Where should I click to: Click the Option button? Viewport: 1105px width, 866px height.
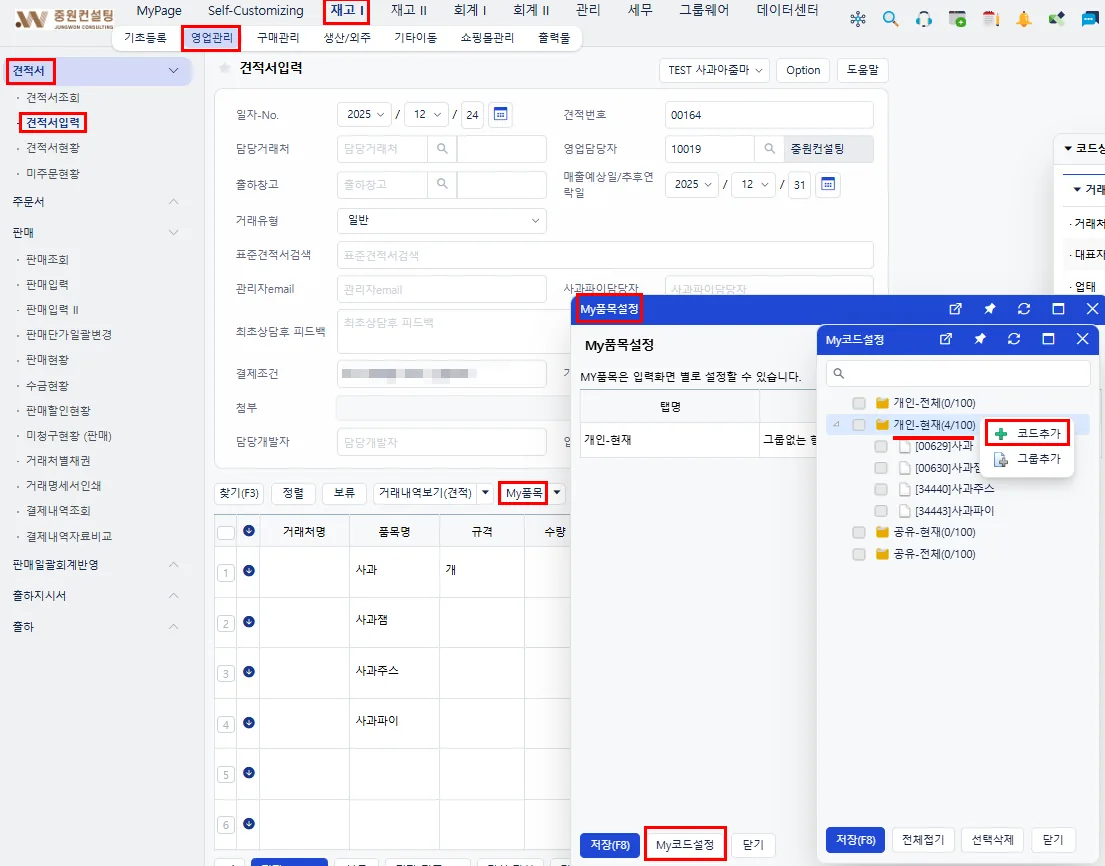pos(803,70)
